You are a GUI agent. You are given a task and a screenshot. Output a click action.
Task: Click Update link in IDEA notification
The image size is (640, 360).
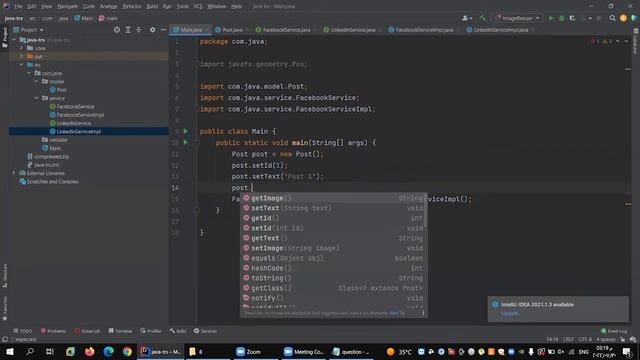coord(510,313)
